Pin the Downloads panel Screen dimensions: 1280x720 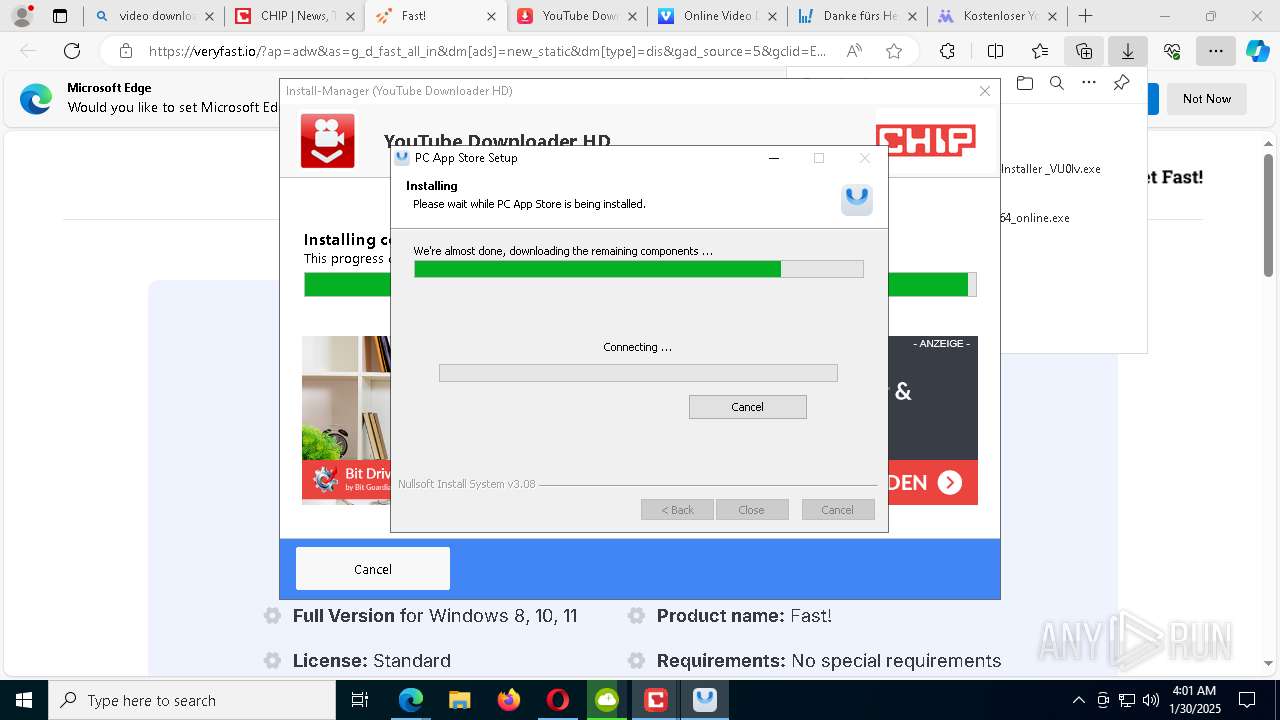1122,83
